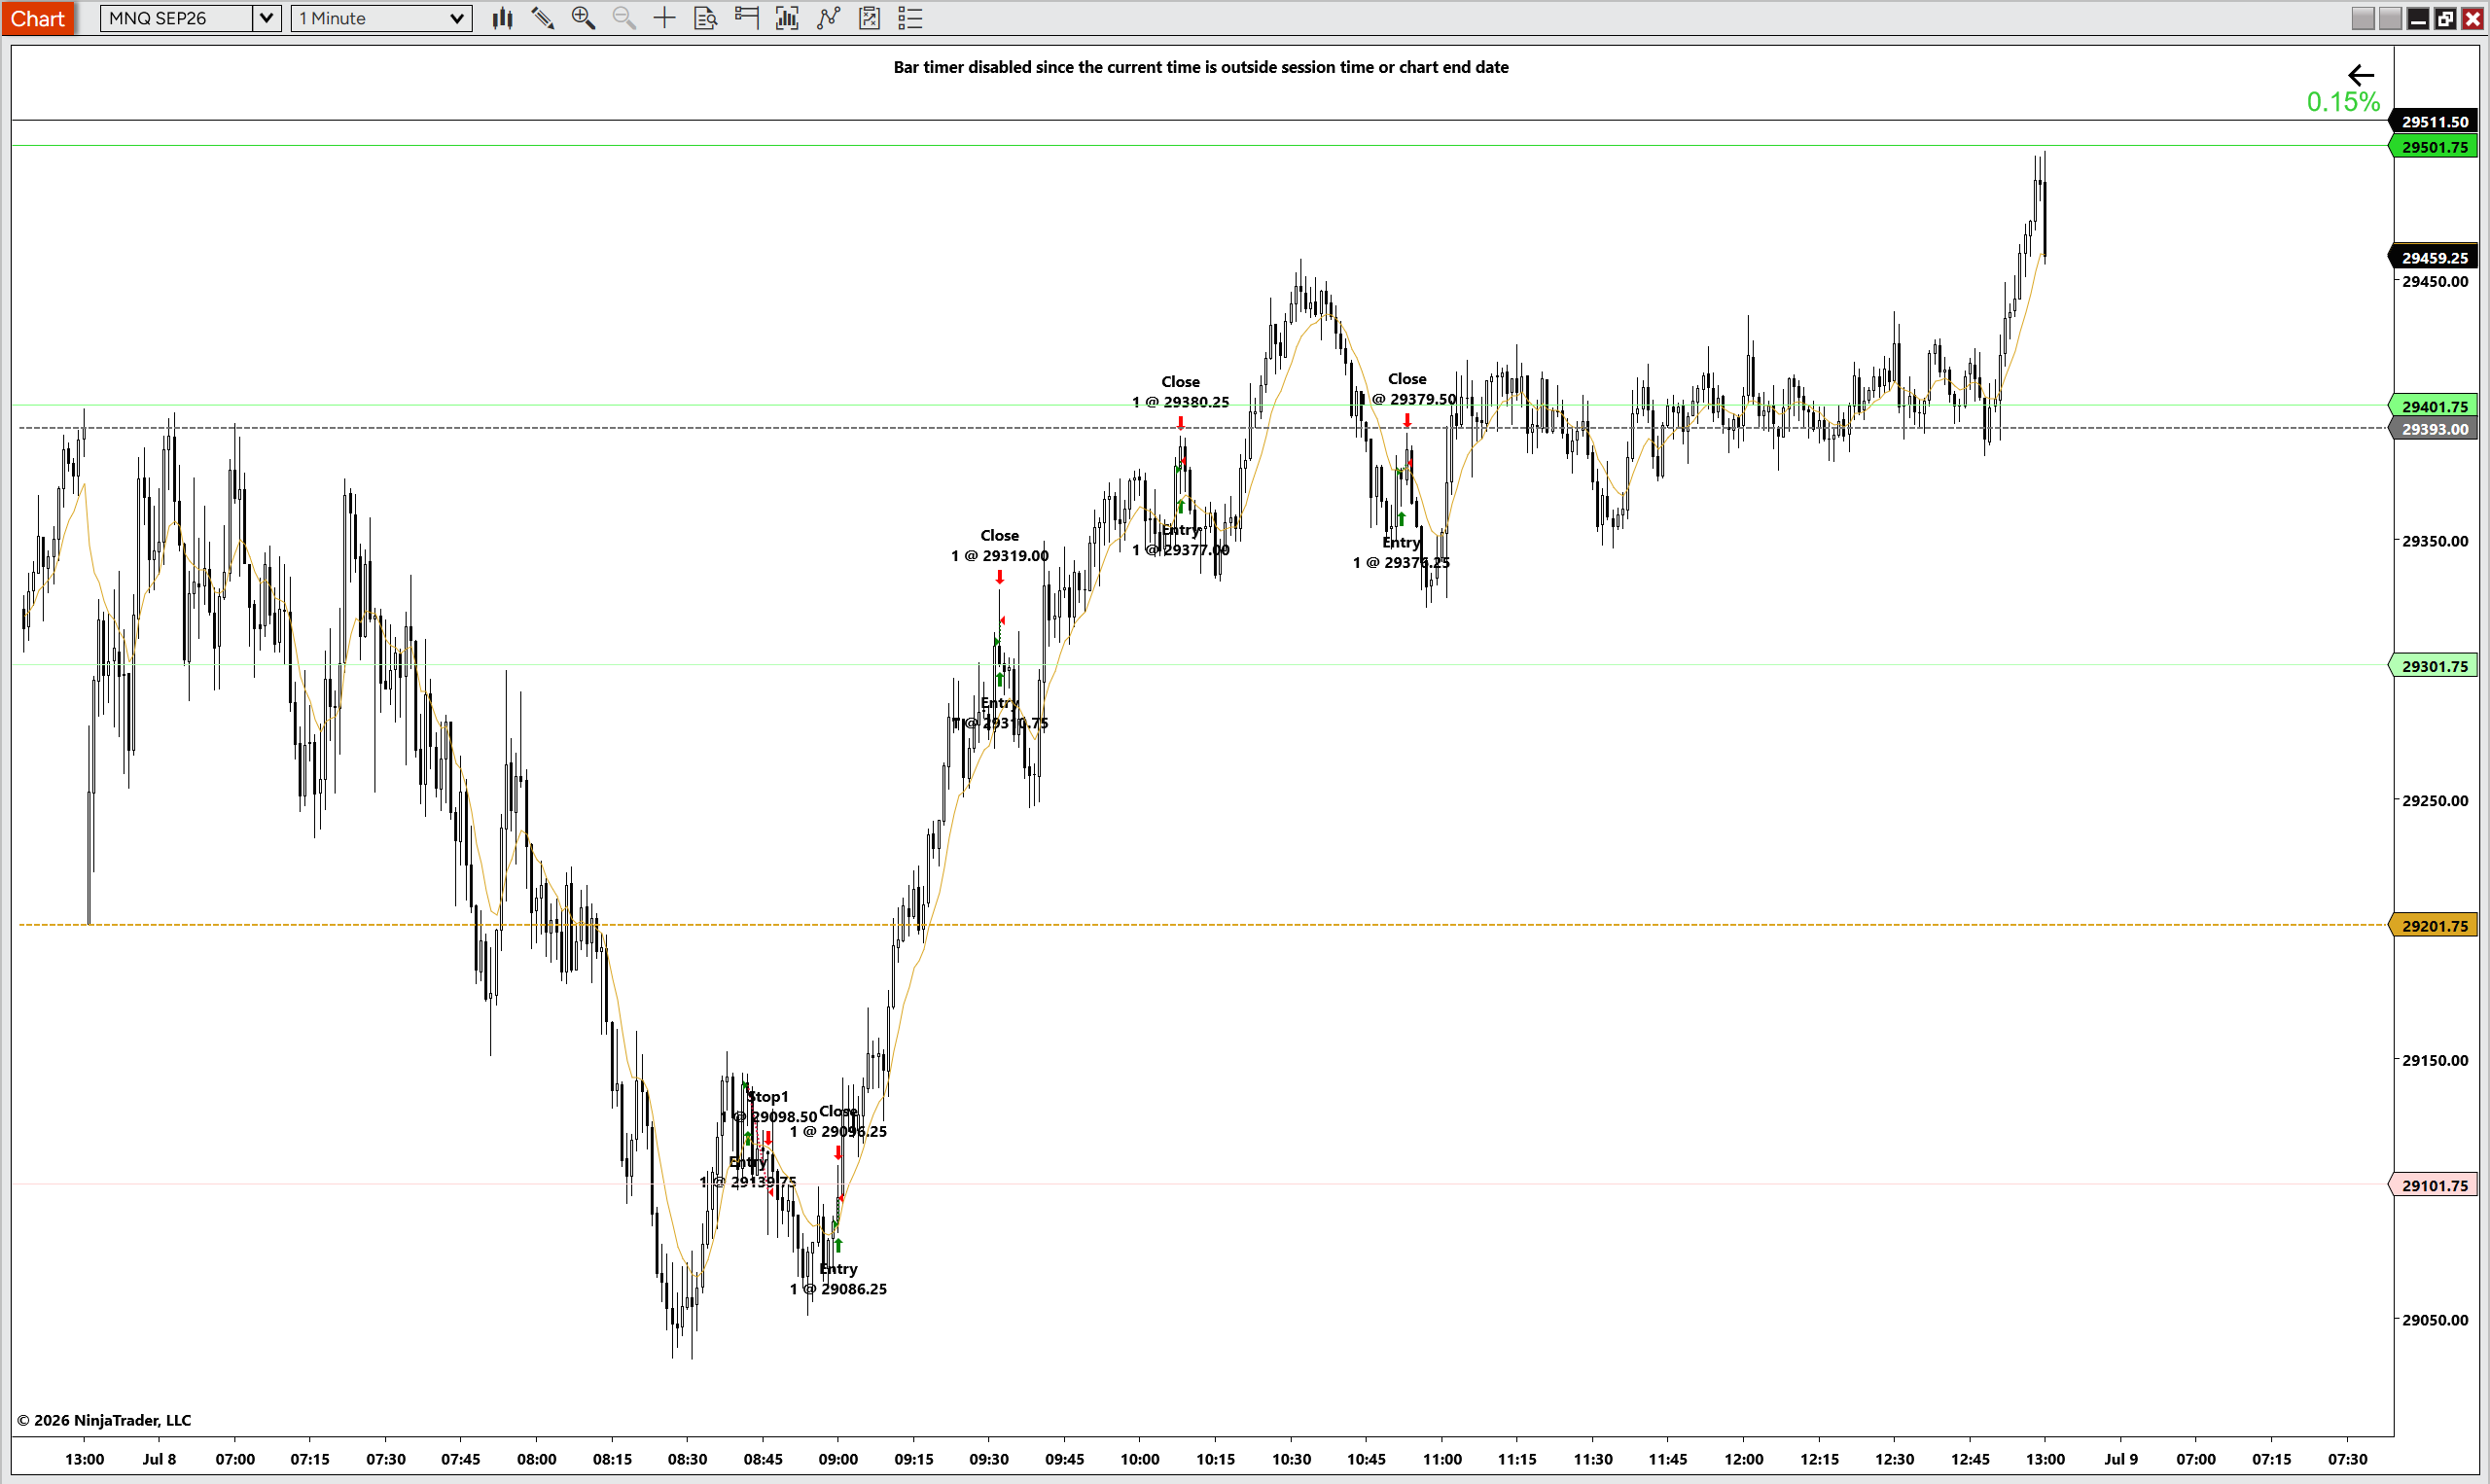Click the MNQ SEP26 instrument field
This screenshot has height=1484, width=2490.
[177, 18]
